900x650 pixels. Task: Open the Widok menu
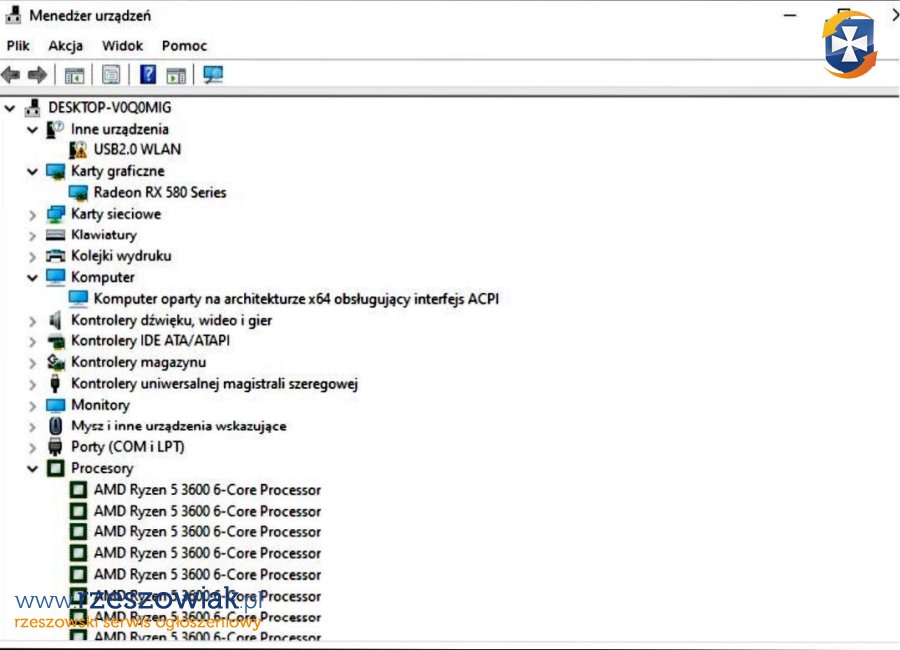[x=122, y=45]
